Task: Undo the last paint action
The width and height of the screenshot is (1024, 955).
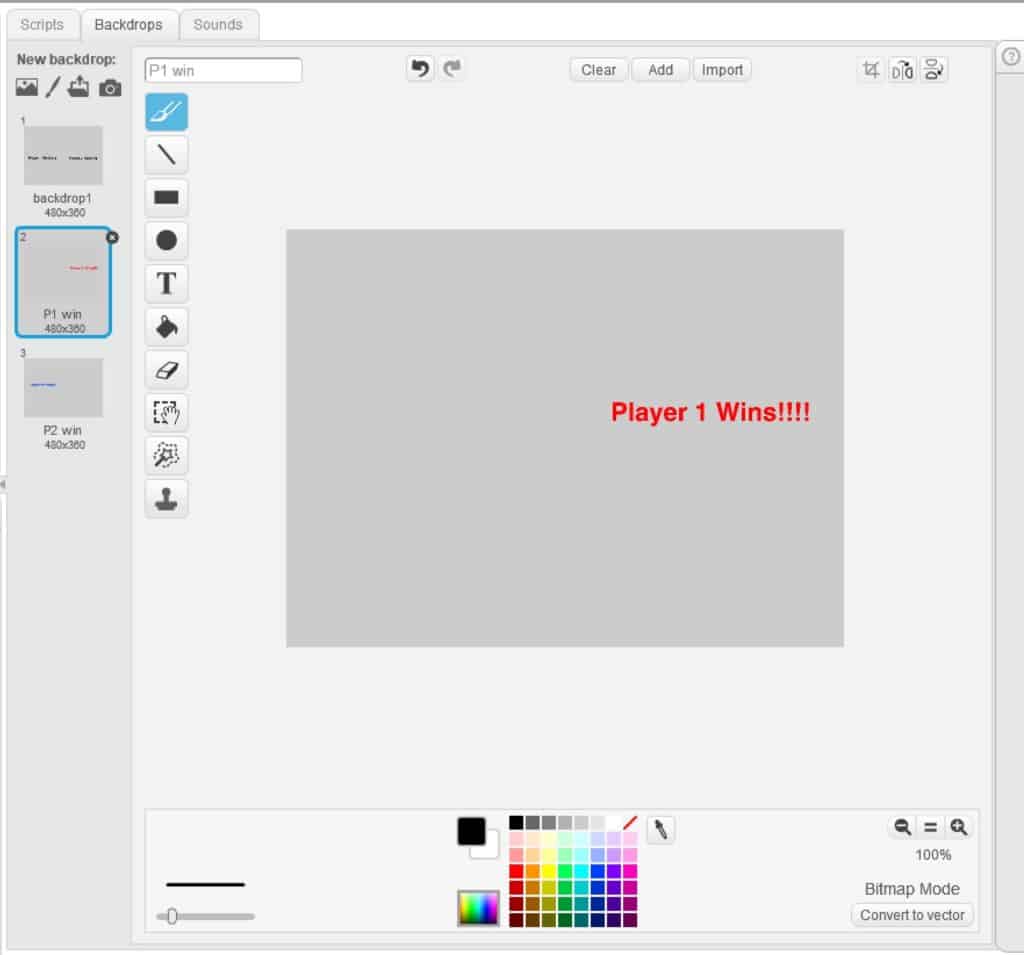Action: 421,68
